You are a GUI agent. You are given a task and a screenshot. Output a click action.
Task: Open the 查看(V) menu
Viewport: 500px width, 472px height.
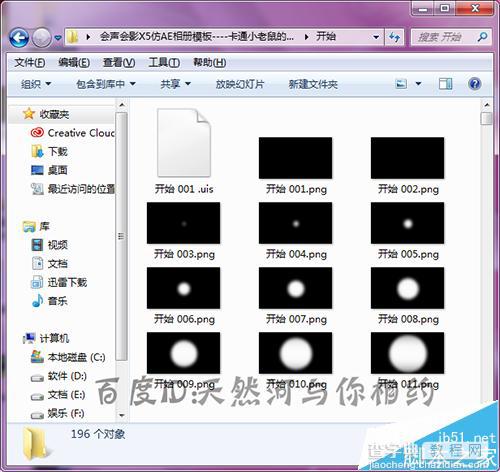pos(119,62)
